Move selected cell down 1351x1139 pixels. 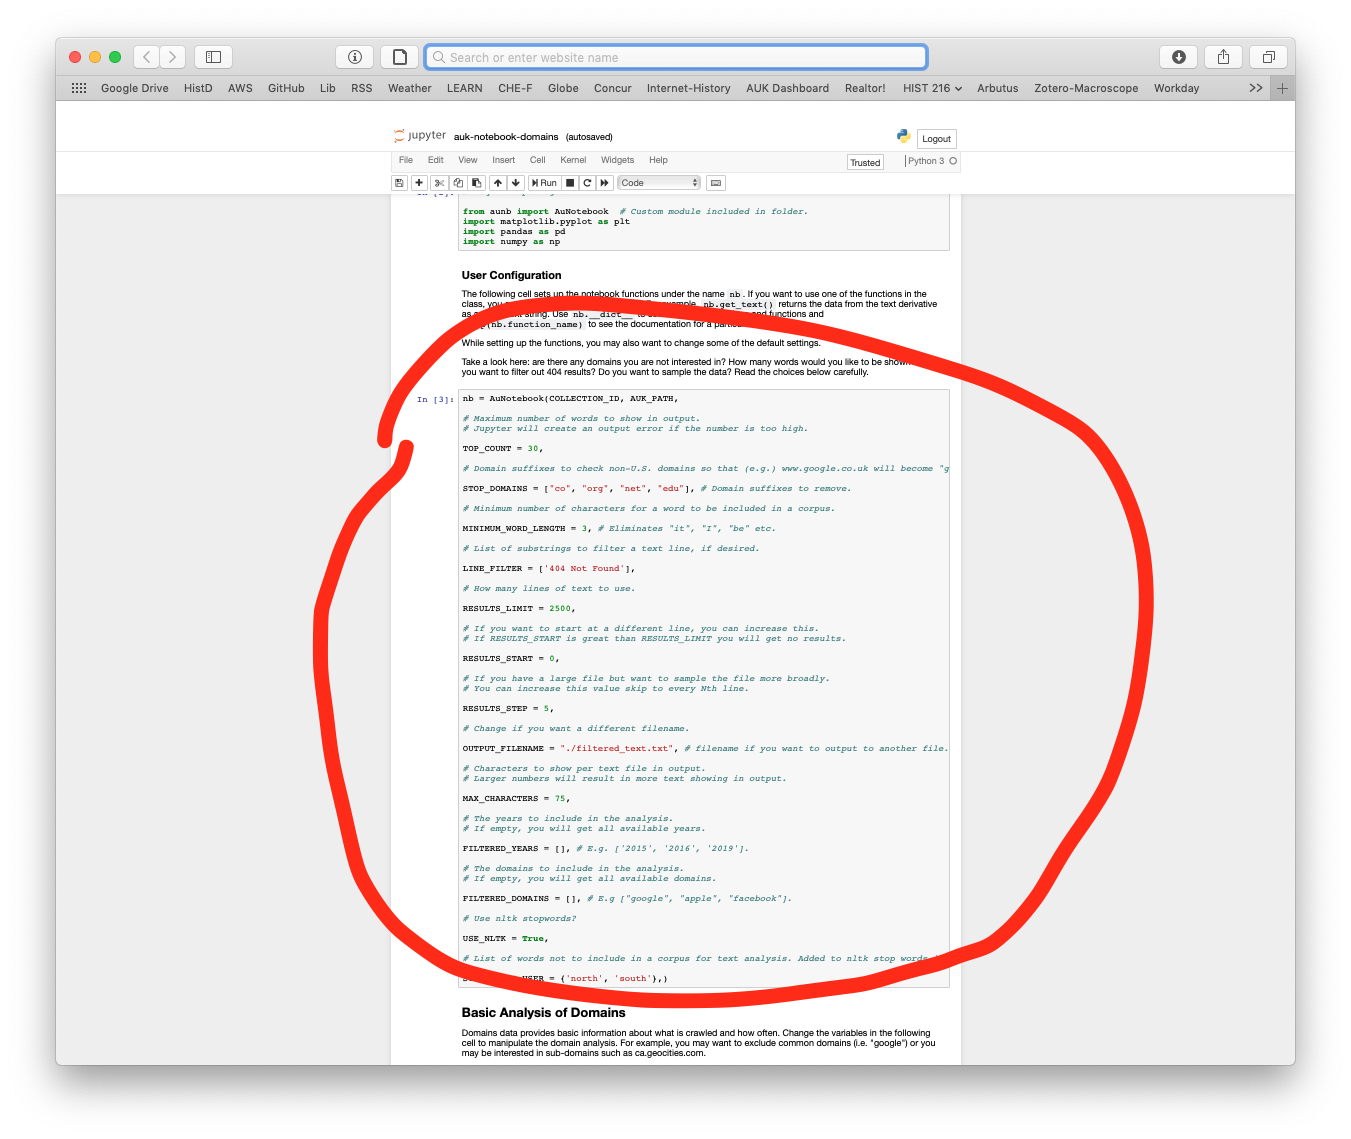[516, 183]
